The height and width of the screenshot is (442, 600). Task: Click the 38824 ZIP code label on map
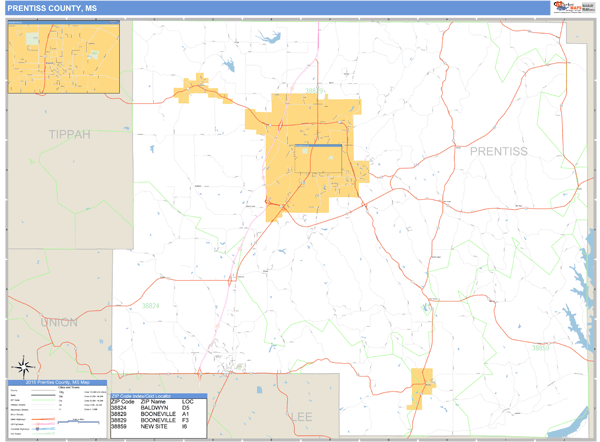coord(150,305)
